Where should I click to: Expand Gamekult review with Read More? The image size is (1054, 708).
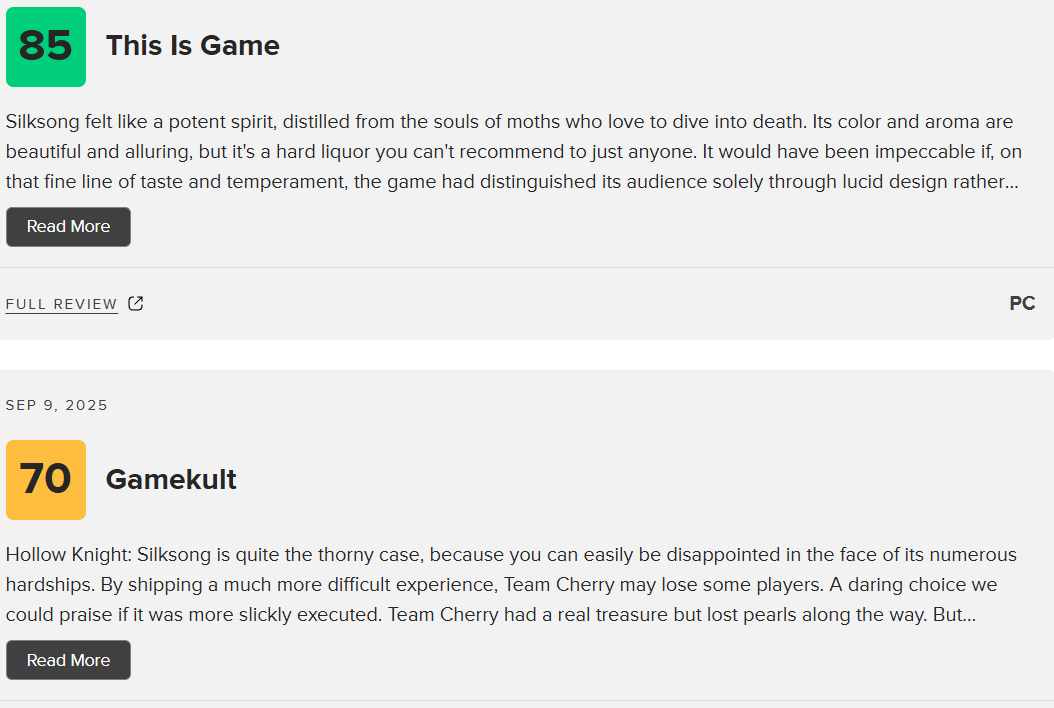tap(68, 660)
